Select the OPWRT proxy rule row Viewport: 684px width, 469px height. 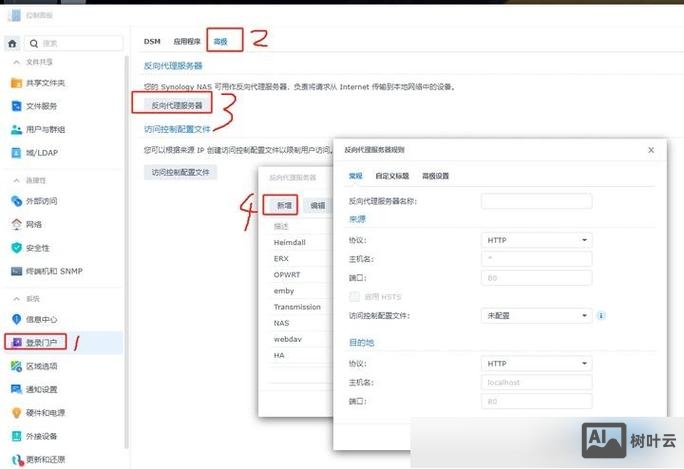[301, 275]
